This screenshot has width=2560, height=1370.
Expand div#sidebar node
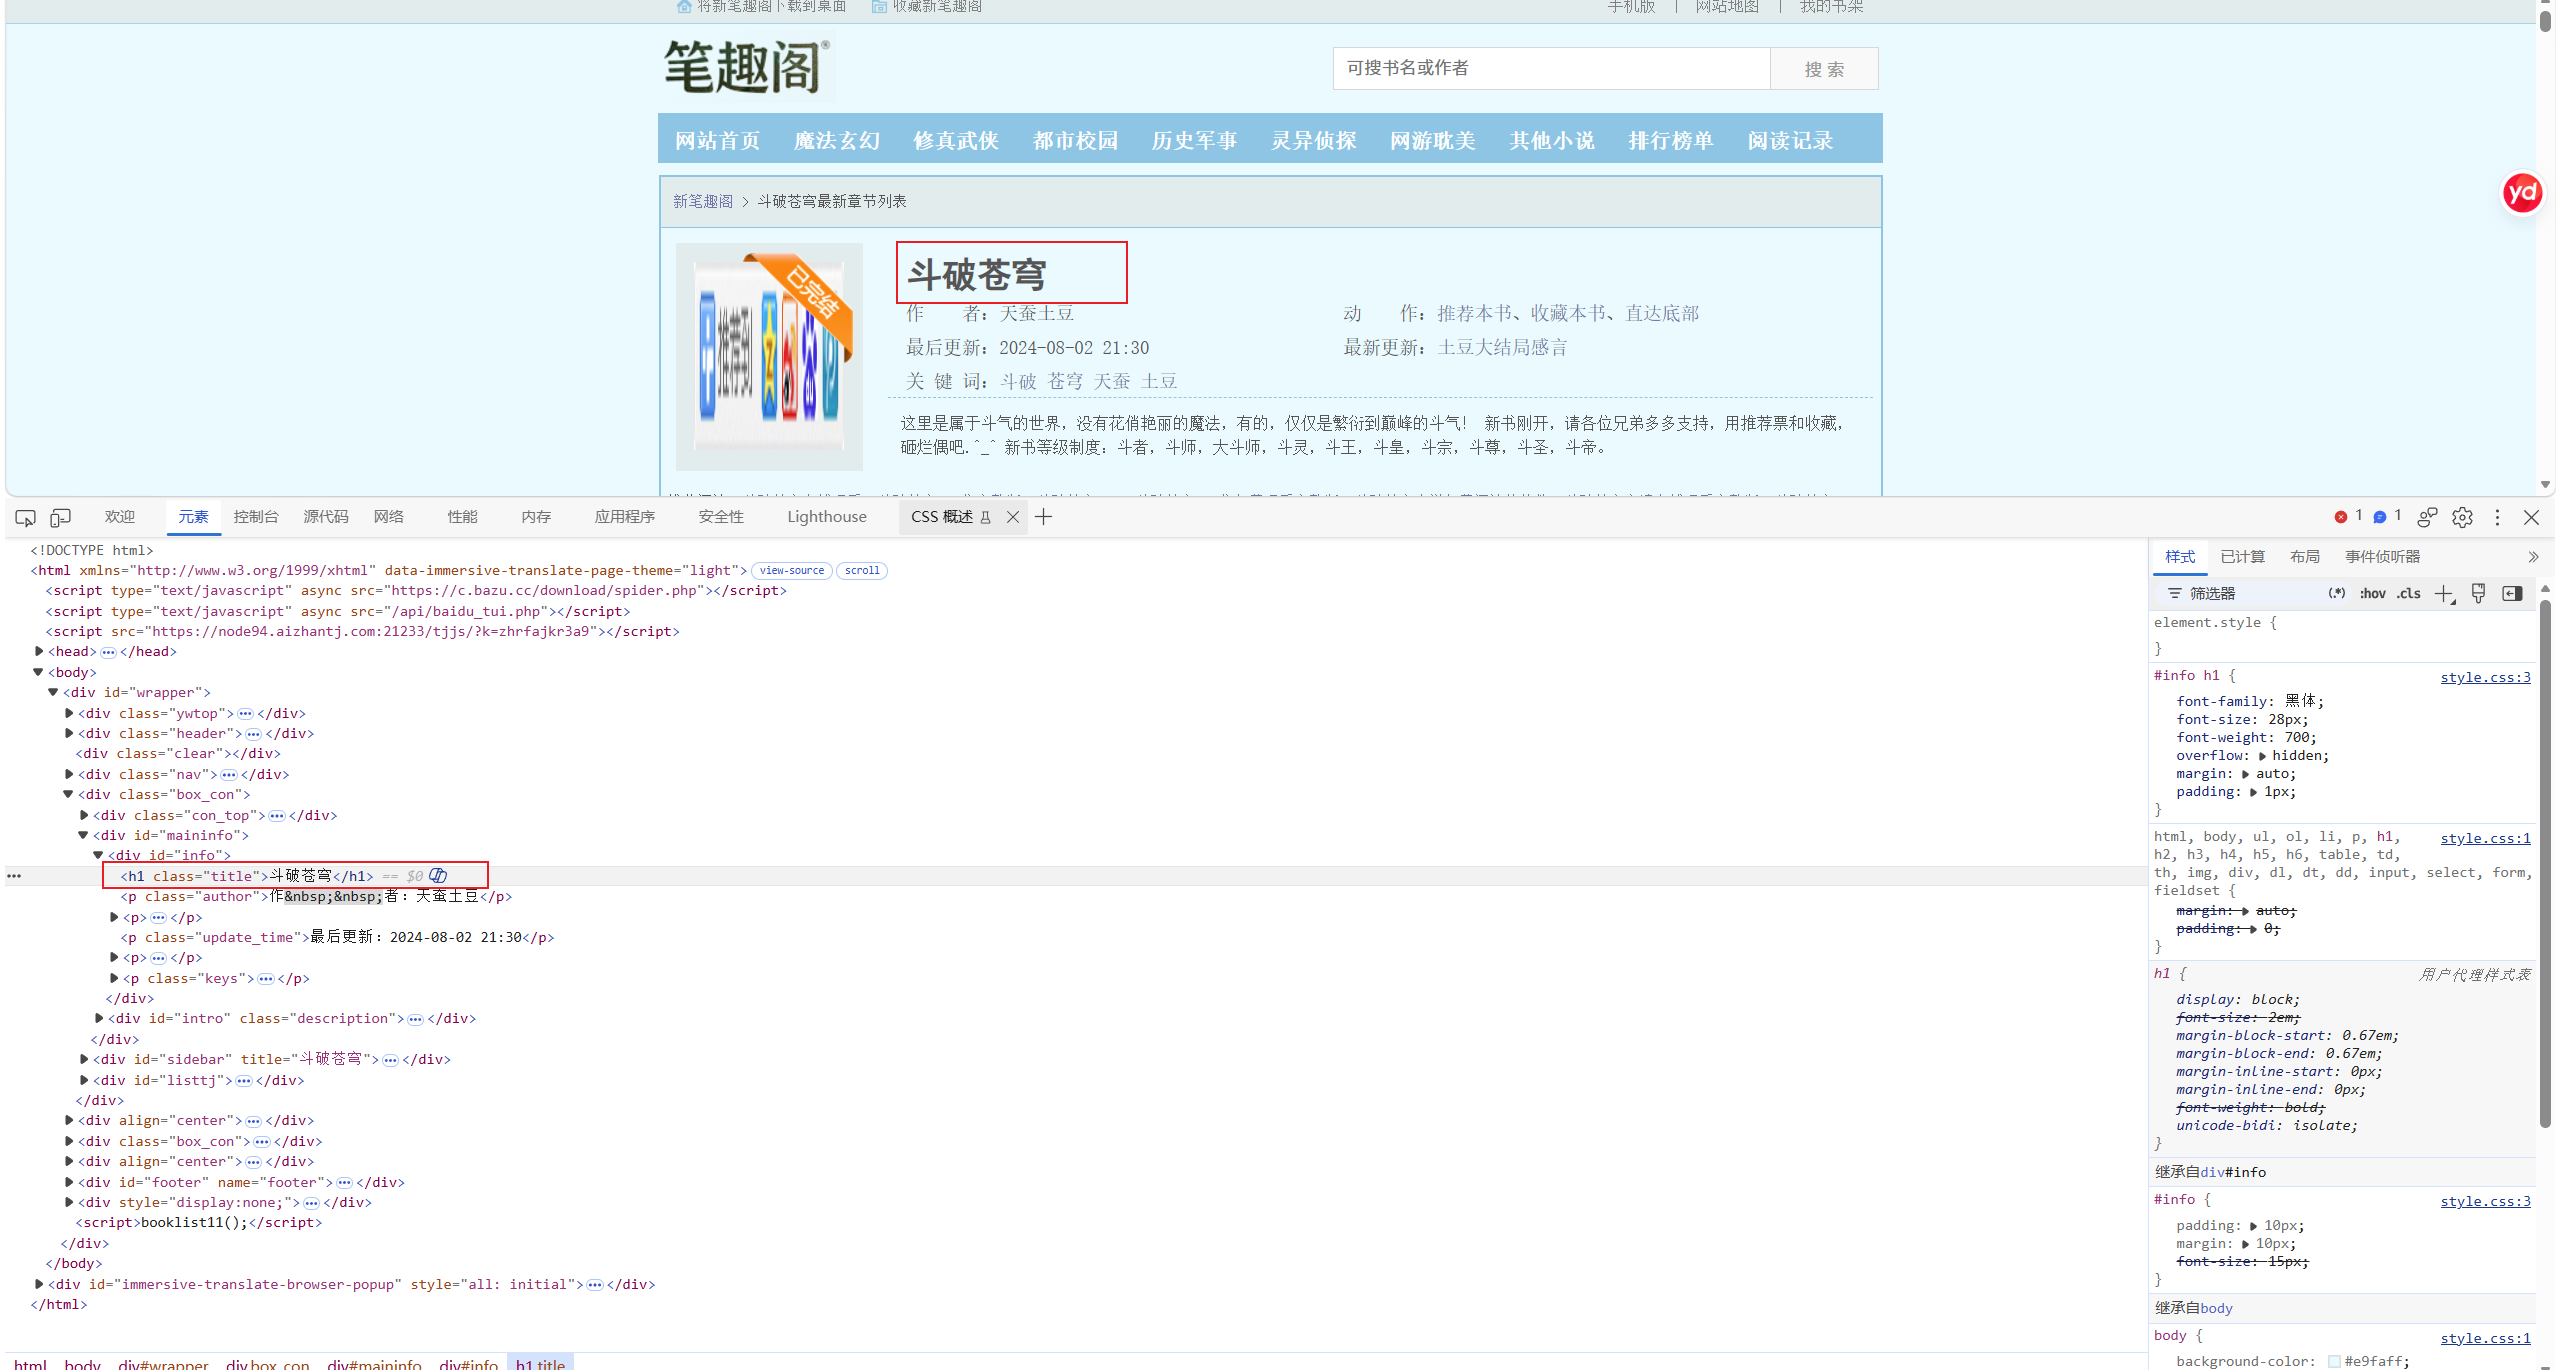coord(84,1059)
